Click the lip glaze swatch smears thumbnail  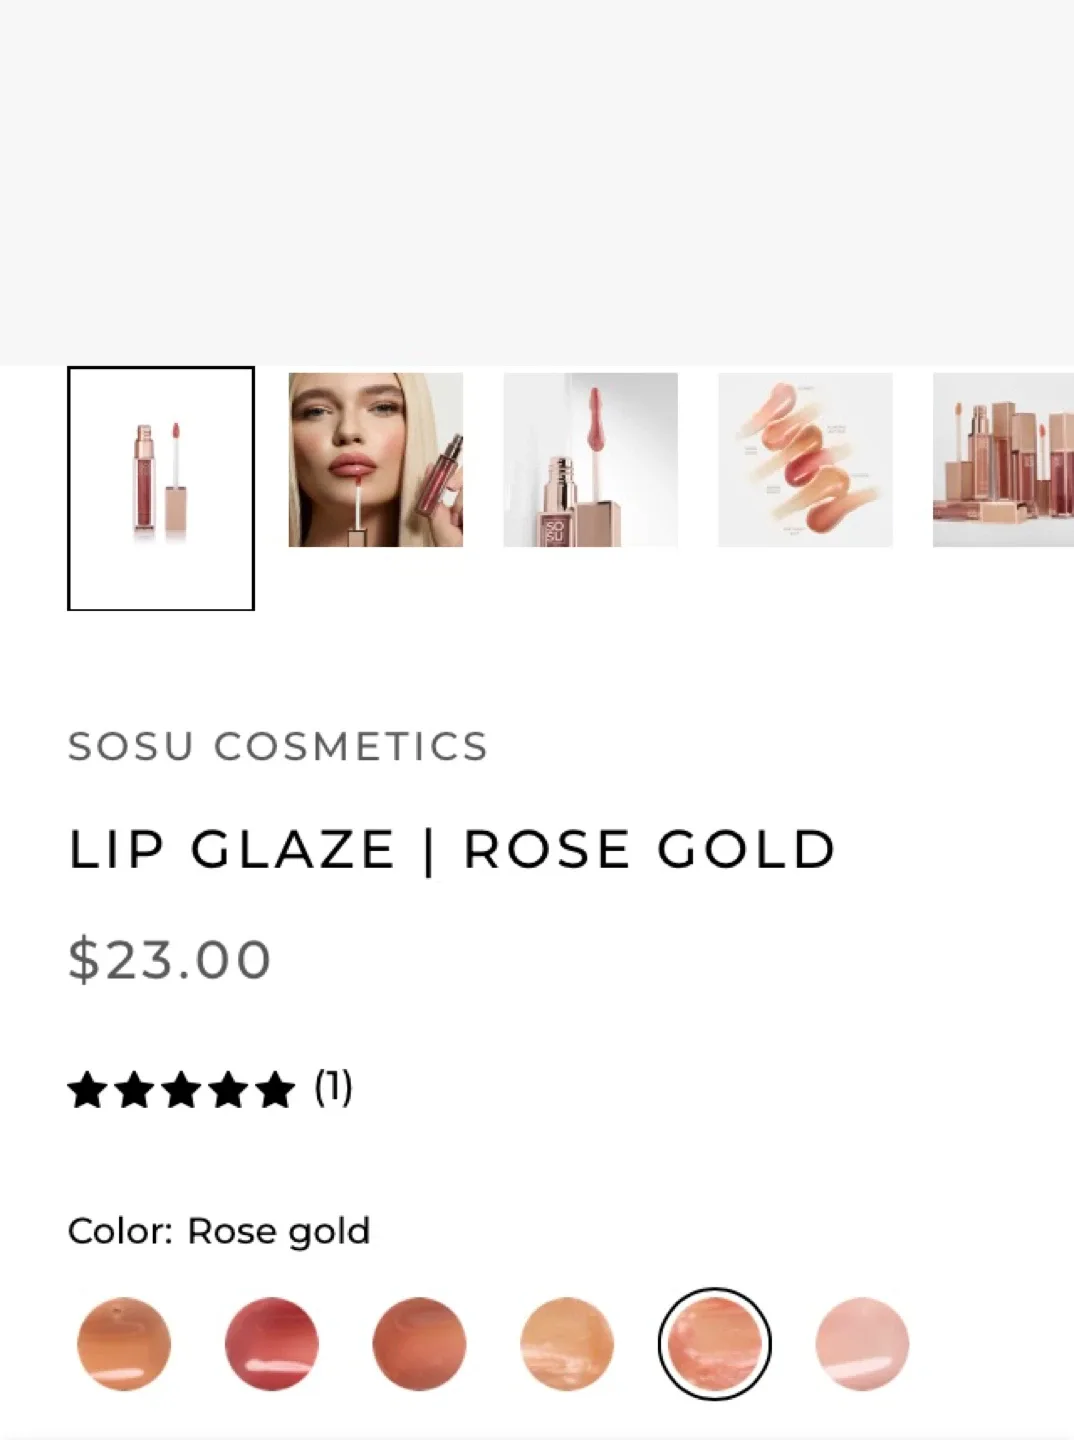point(805,463)
